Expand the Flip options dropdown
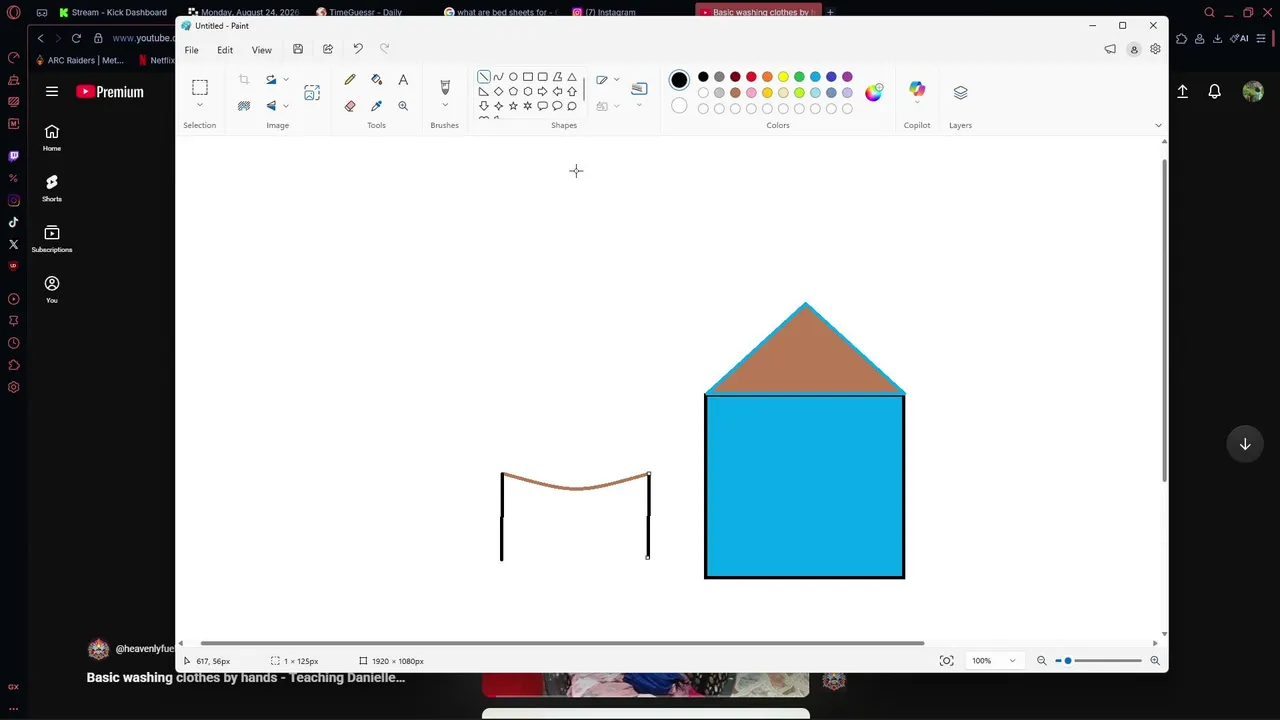The width and height of the screenshot is (1280, 720). tap(286, 106)
